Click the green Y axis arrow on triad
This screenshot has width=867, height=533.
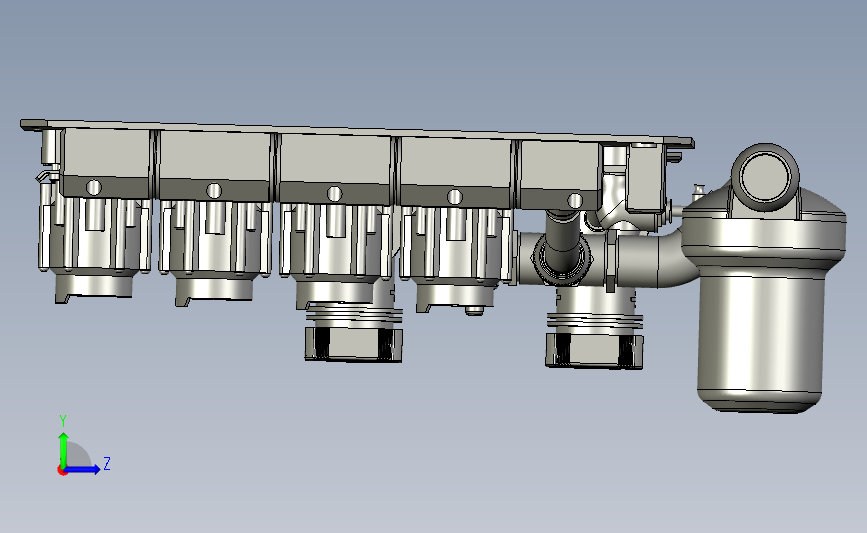pyautogui.click(x=63, y=449)
